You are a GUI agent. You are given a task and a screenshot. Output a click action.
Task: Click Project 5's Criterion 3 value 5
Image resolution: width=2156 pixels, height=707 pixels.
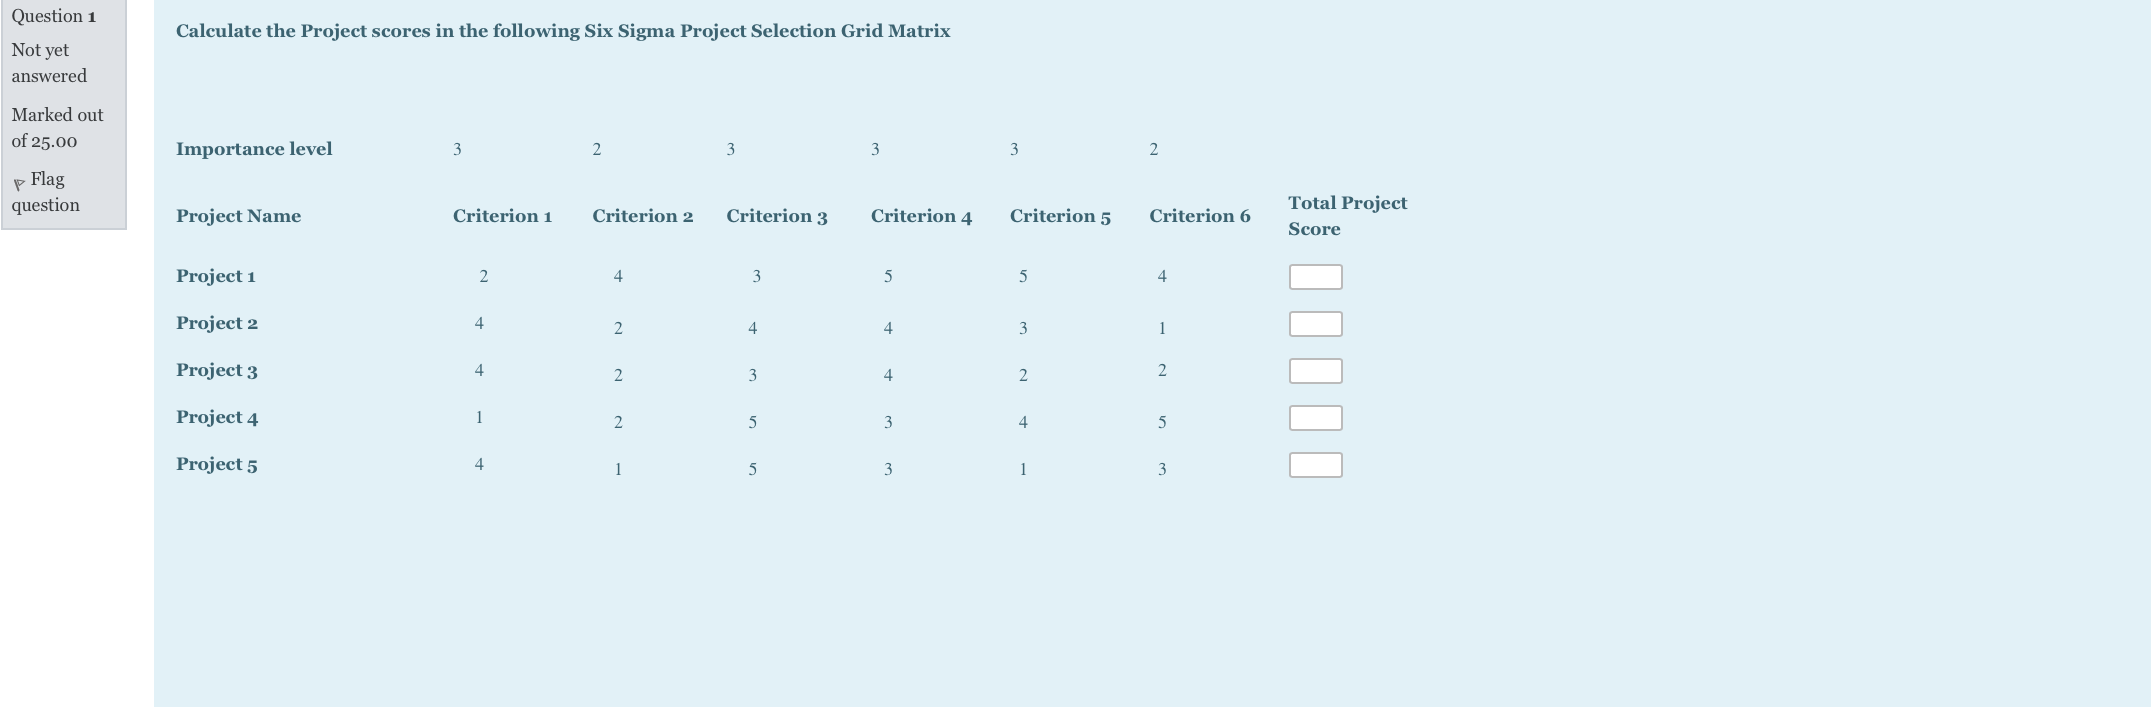(753, 469)
